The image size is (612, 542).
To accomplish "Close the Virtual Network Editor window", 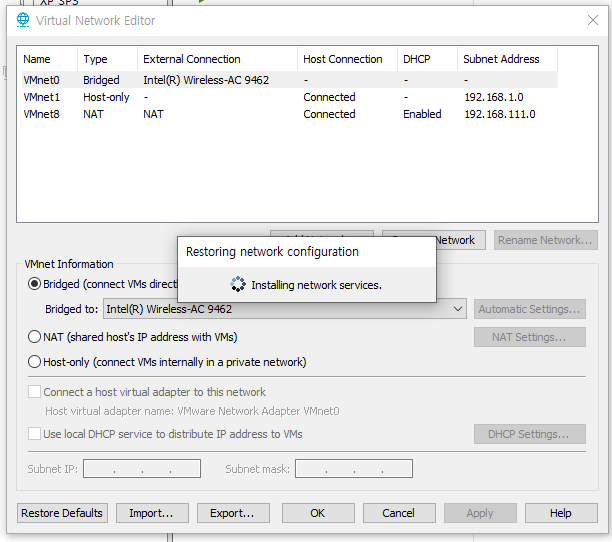I will coord(592,20).
